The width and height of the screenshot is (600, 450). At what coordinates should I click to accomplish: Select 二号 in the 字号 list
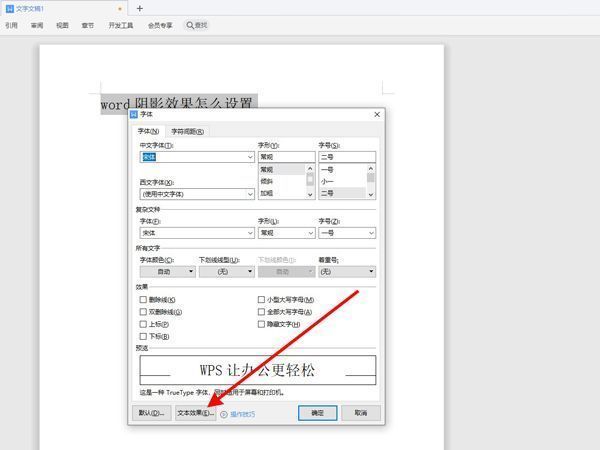pyautogui.click(x=342, y=193)
